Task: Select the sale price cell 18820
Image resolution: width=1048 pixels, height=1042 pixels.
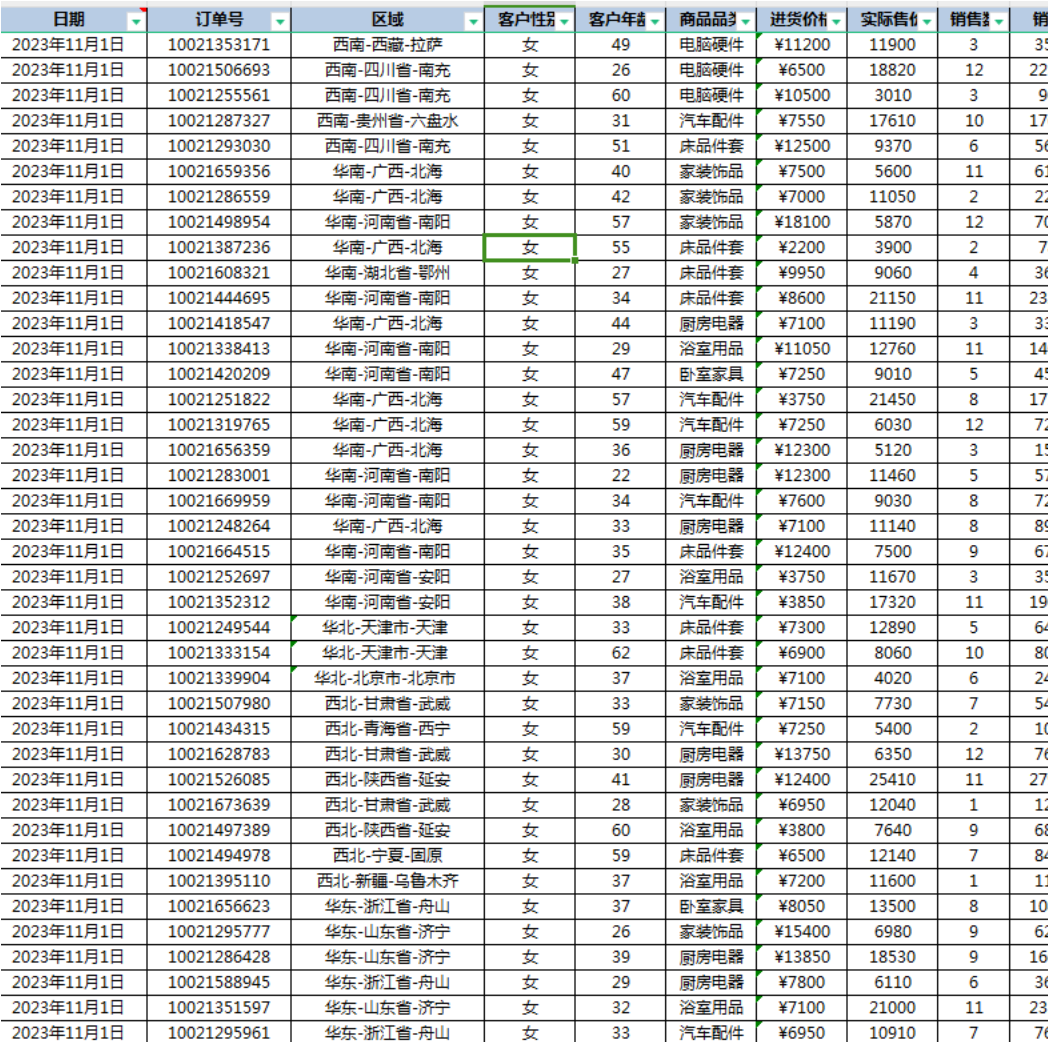Action: point(892,70)
